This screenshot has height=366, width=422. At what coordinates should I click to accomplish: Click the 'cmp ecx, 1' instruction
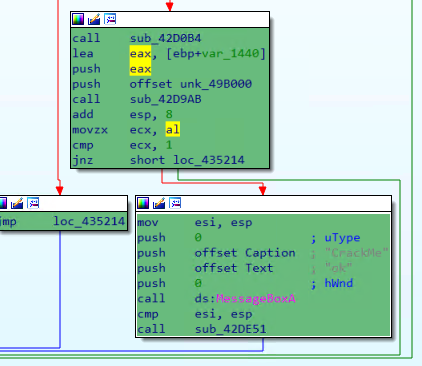point(122,145)
